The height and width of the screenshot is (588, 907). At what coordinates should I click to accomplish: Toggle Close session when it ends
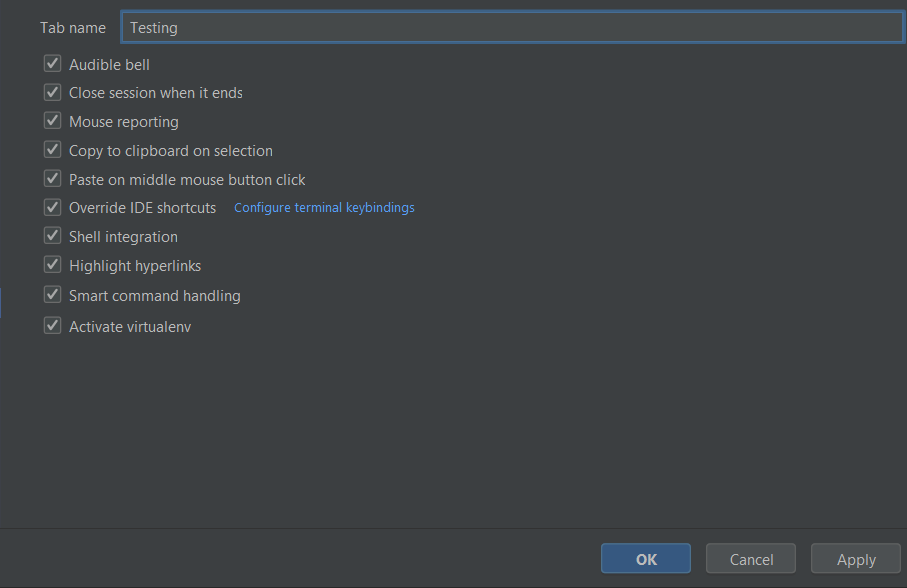click(x=53, y=93)
